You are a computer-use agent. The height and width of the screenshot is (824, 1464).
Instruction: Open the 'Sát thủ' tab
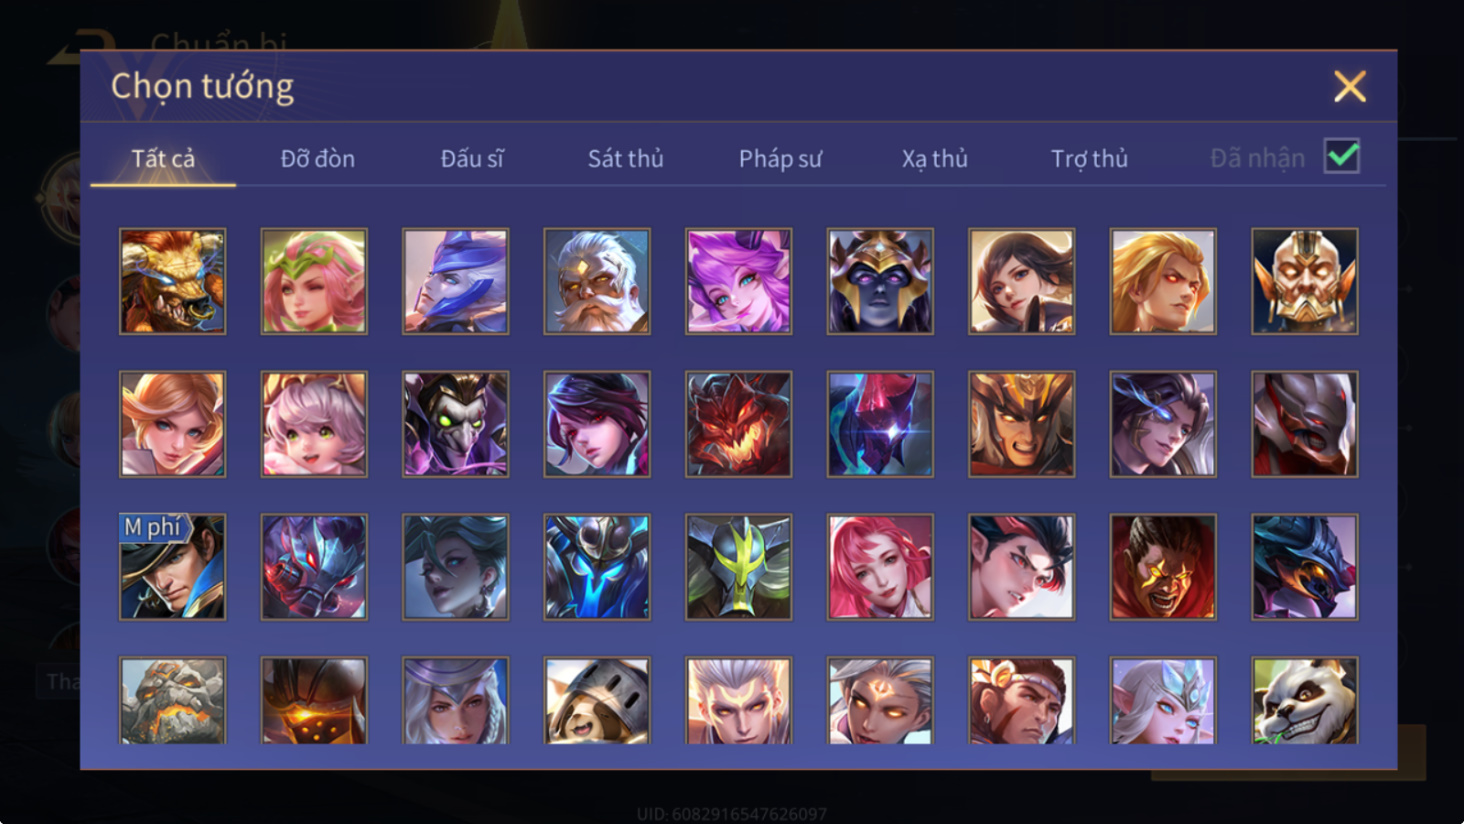626,158
